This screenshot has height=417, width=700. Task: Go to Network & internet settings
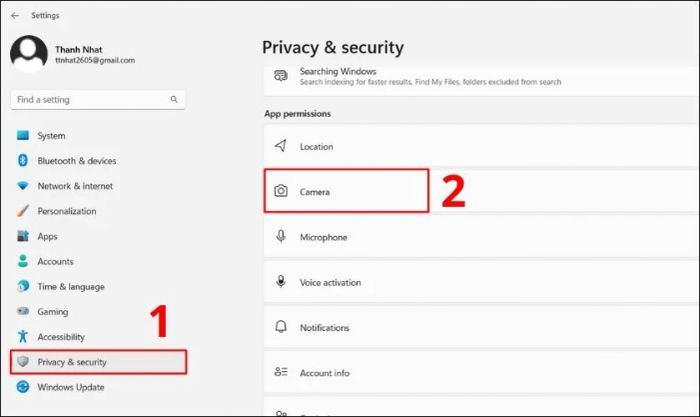click(x=75, y=186)
